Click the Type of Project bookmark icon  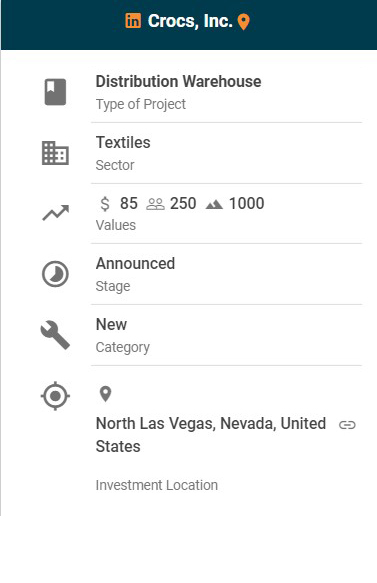(x=55, y=92)
